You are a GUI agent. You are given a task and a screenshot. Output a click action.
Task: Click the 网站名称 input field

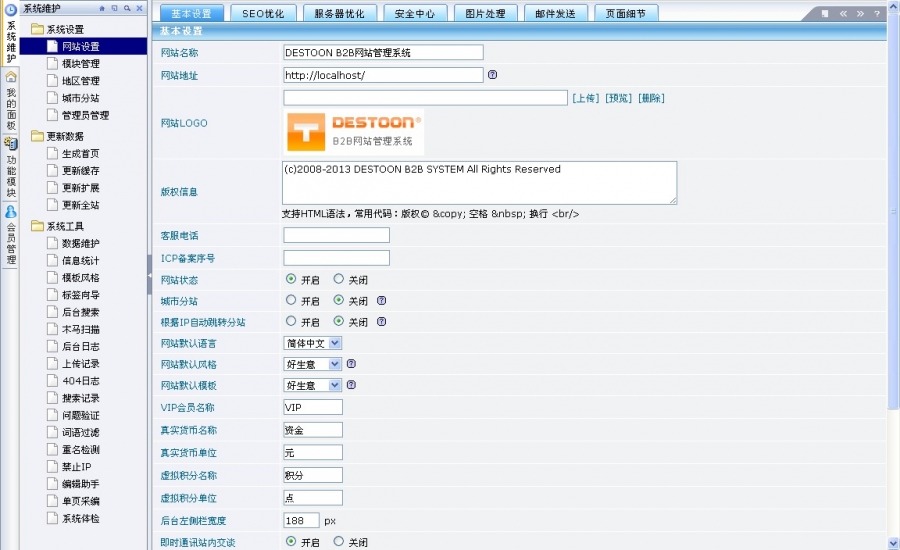(x=383, y=52)
